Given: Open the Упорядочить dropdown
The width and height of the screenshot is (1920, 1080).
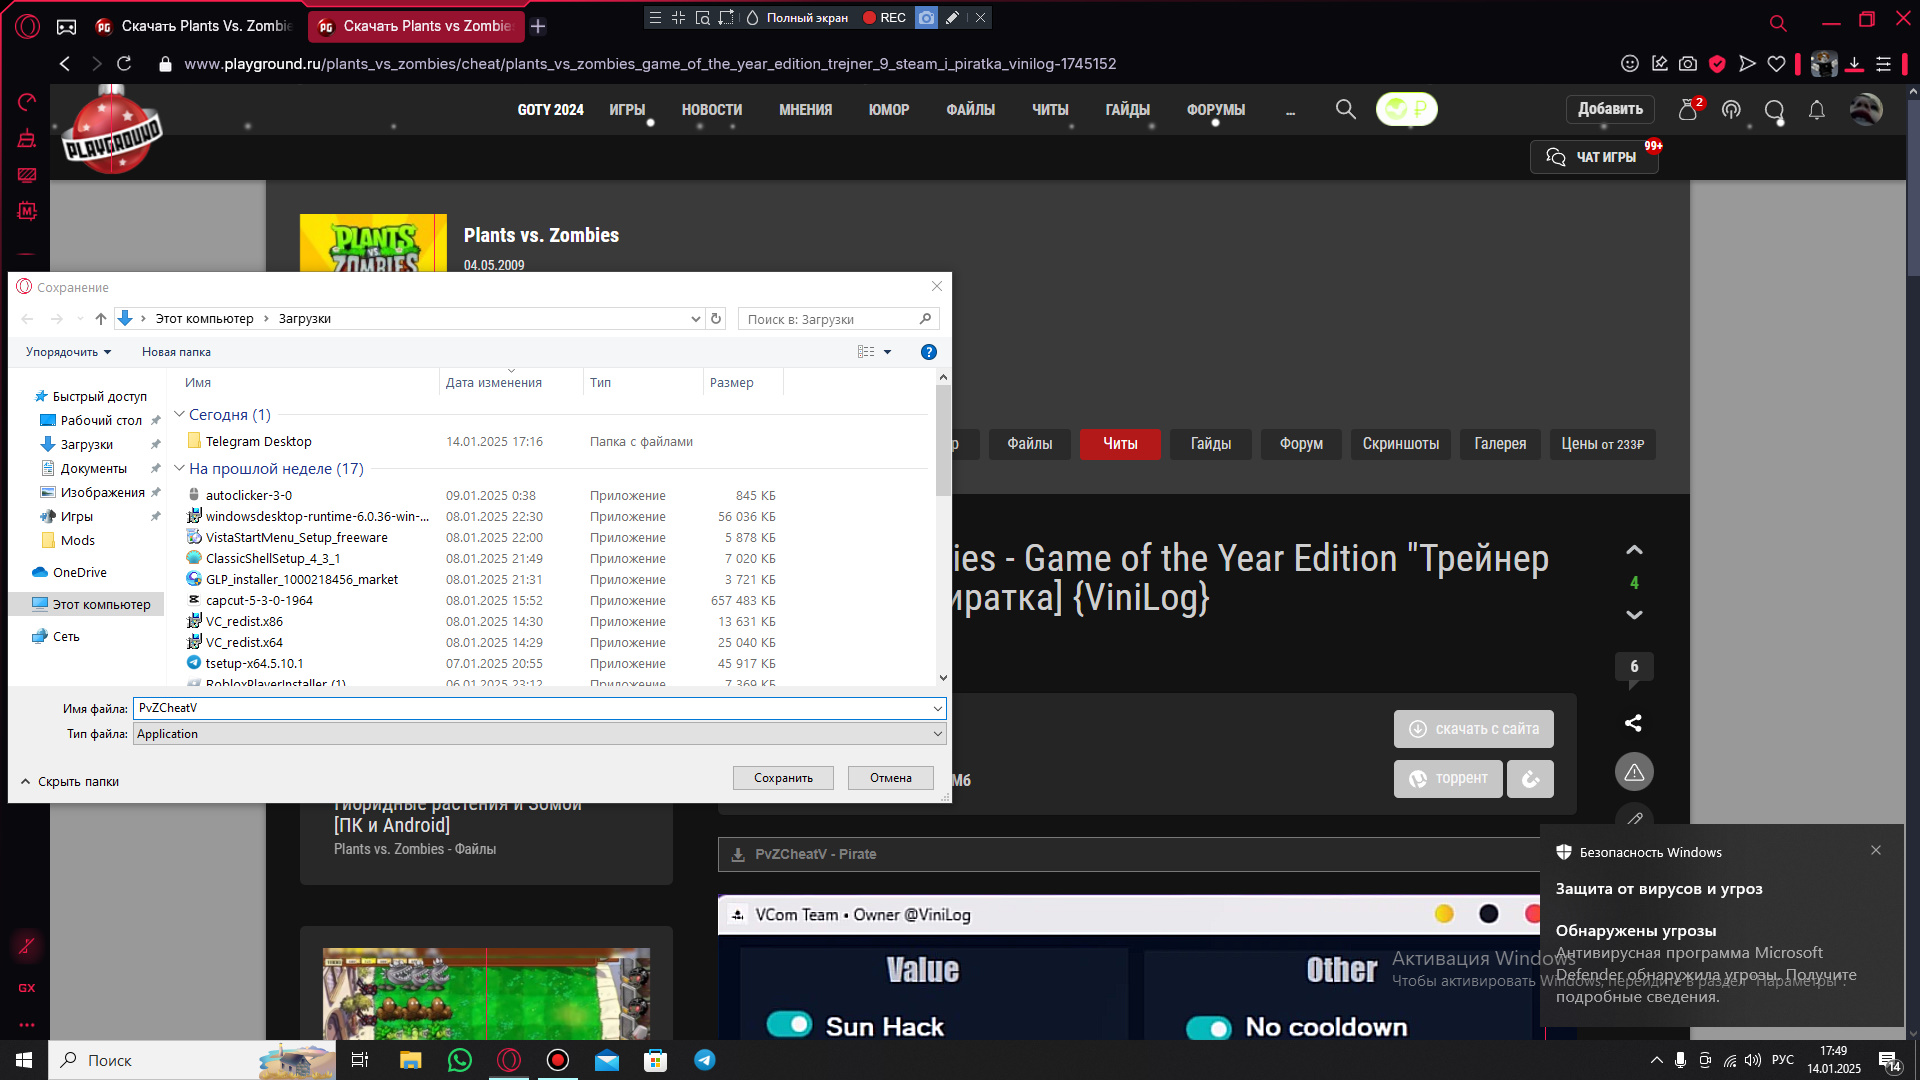Looking at the screenshot, I should pos(68,352).
